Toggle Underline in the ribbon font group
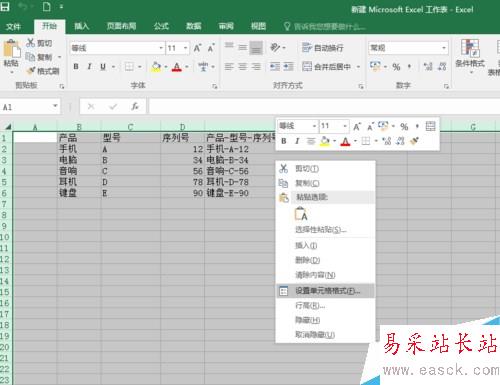Viewport: 500px width, 385px height. click(103, 67)
